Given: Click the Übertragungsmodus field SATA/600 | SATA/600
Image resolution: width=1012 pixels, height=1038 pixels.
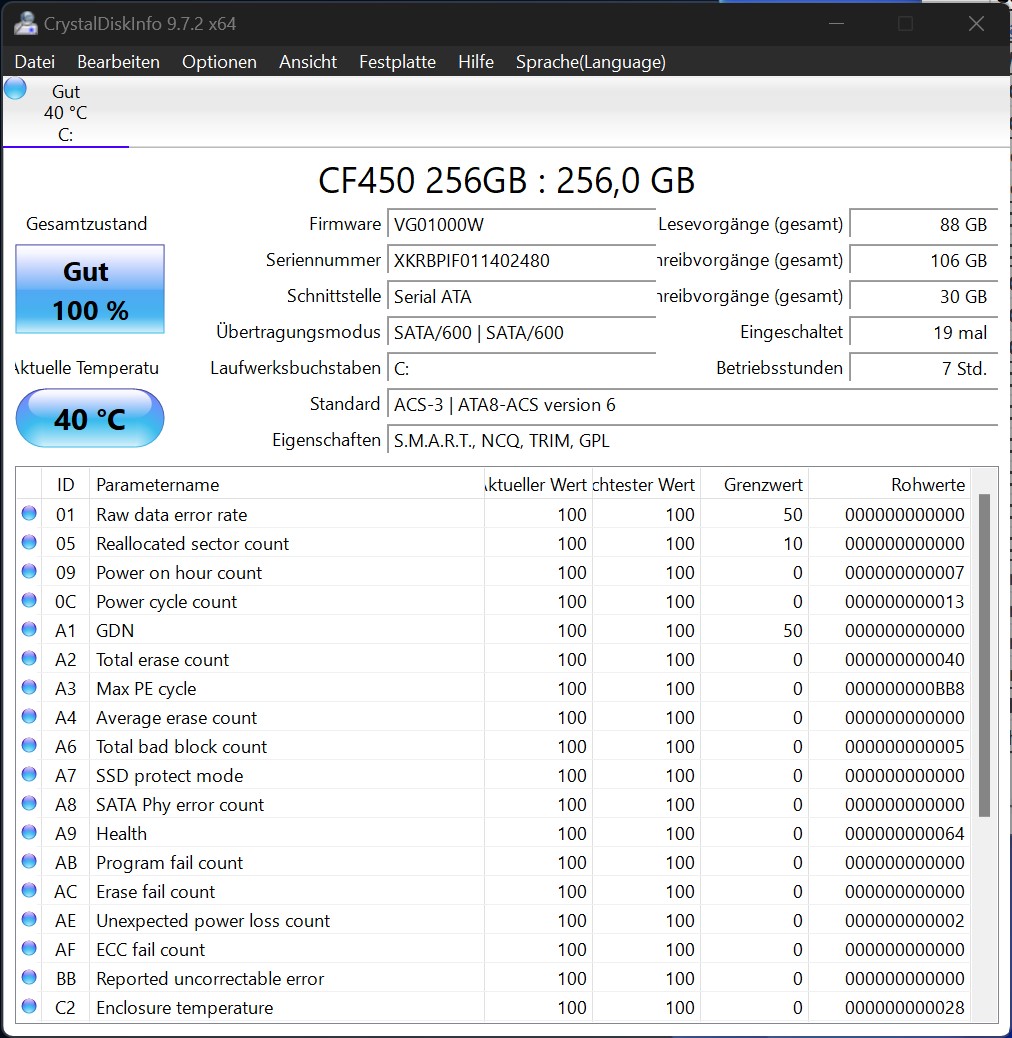Looking at the screenshot, I should tap(522, 332).
